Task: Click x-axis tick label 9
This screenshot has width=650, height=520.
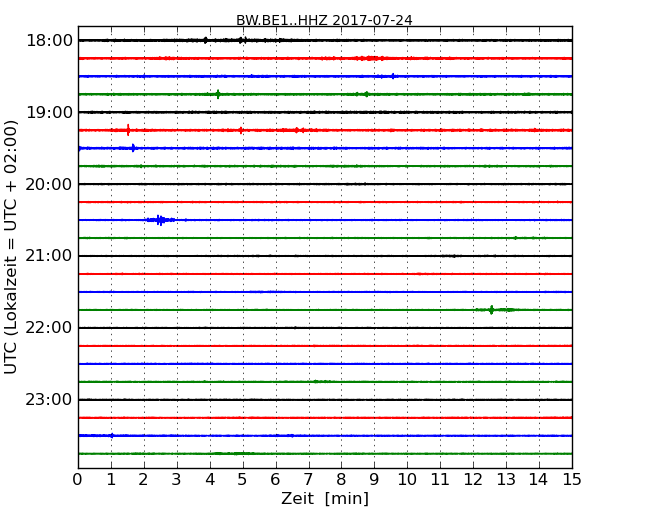Action: click(x=374, y=480)
